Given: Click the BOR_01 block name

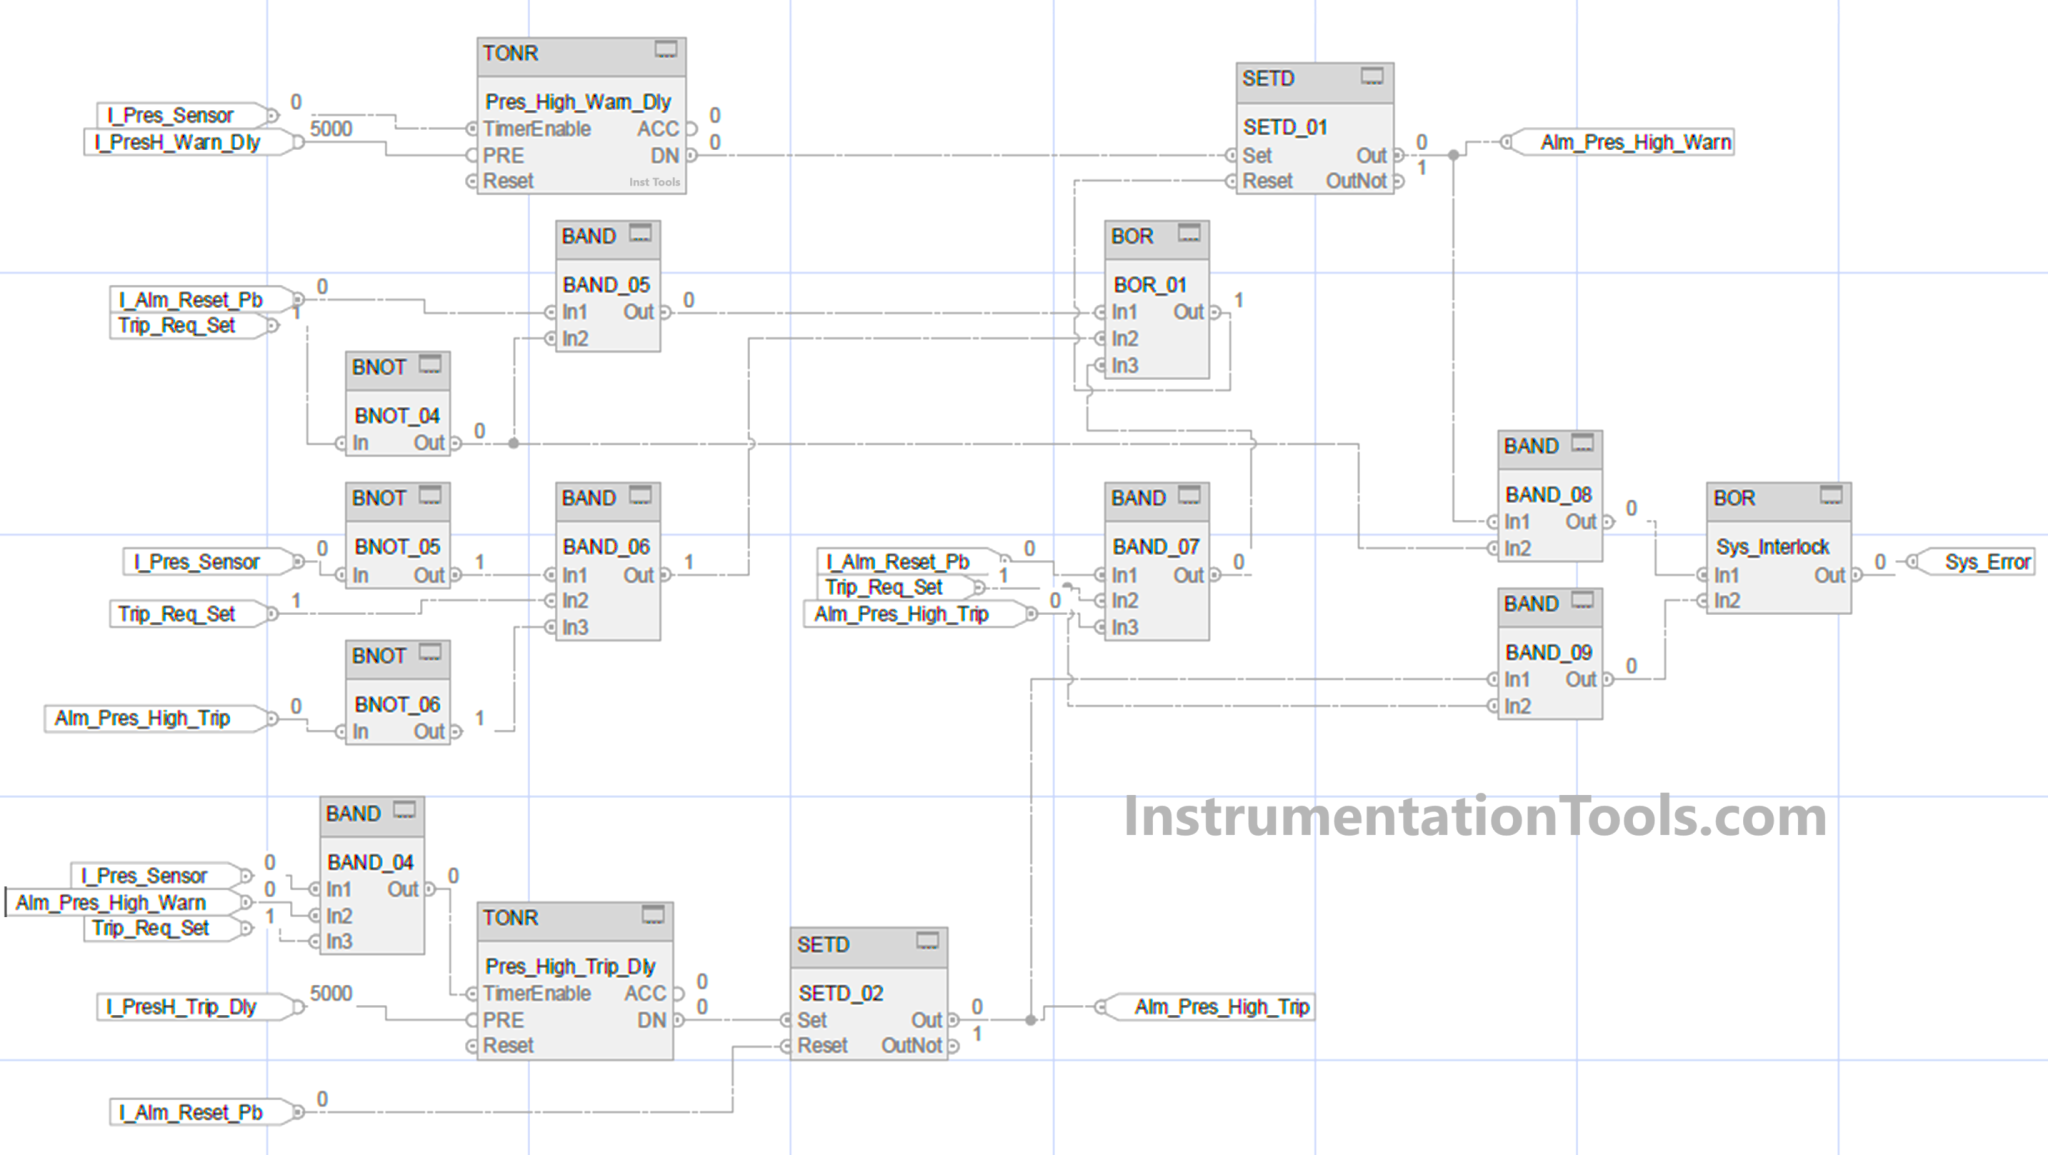Looking at the screenshot, I should (1150, 285).
